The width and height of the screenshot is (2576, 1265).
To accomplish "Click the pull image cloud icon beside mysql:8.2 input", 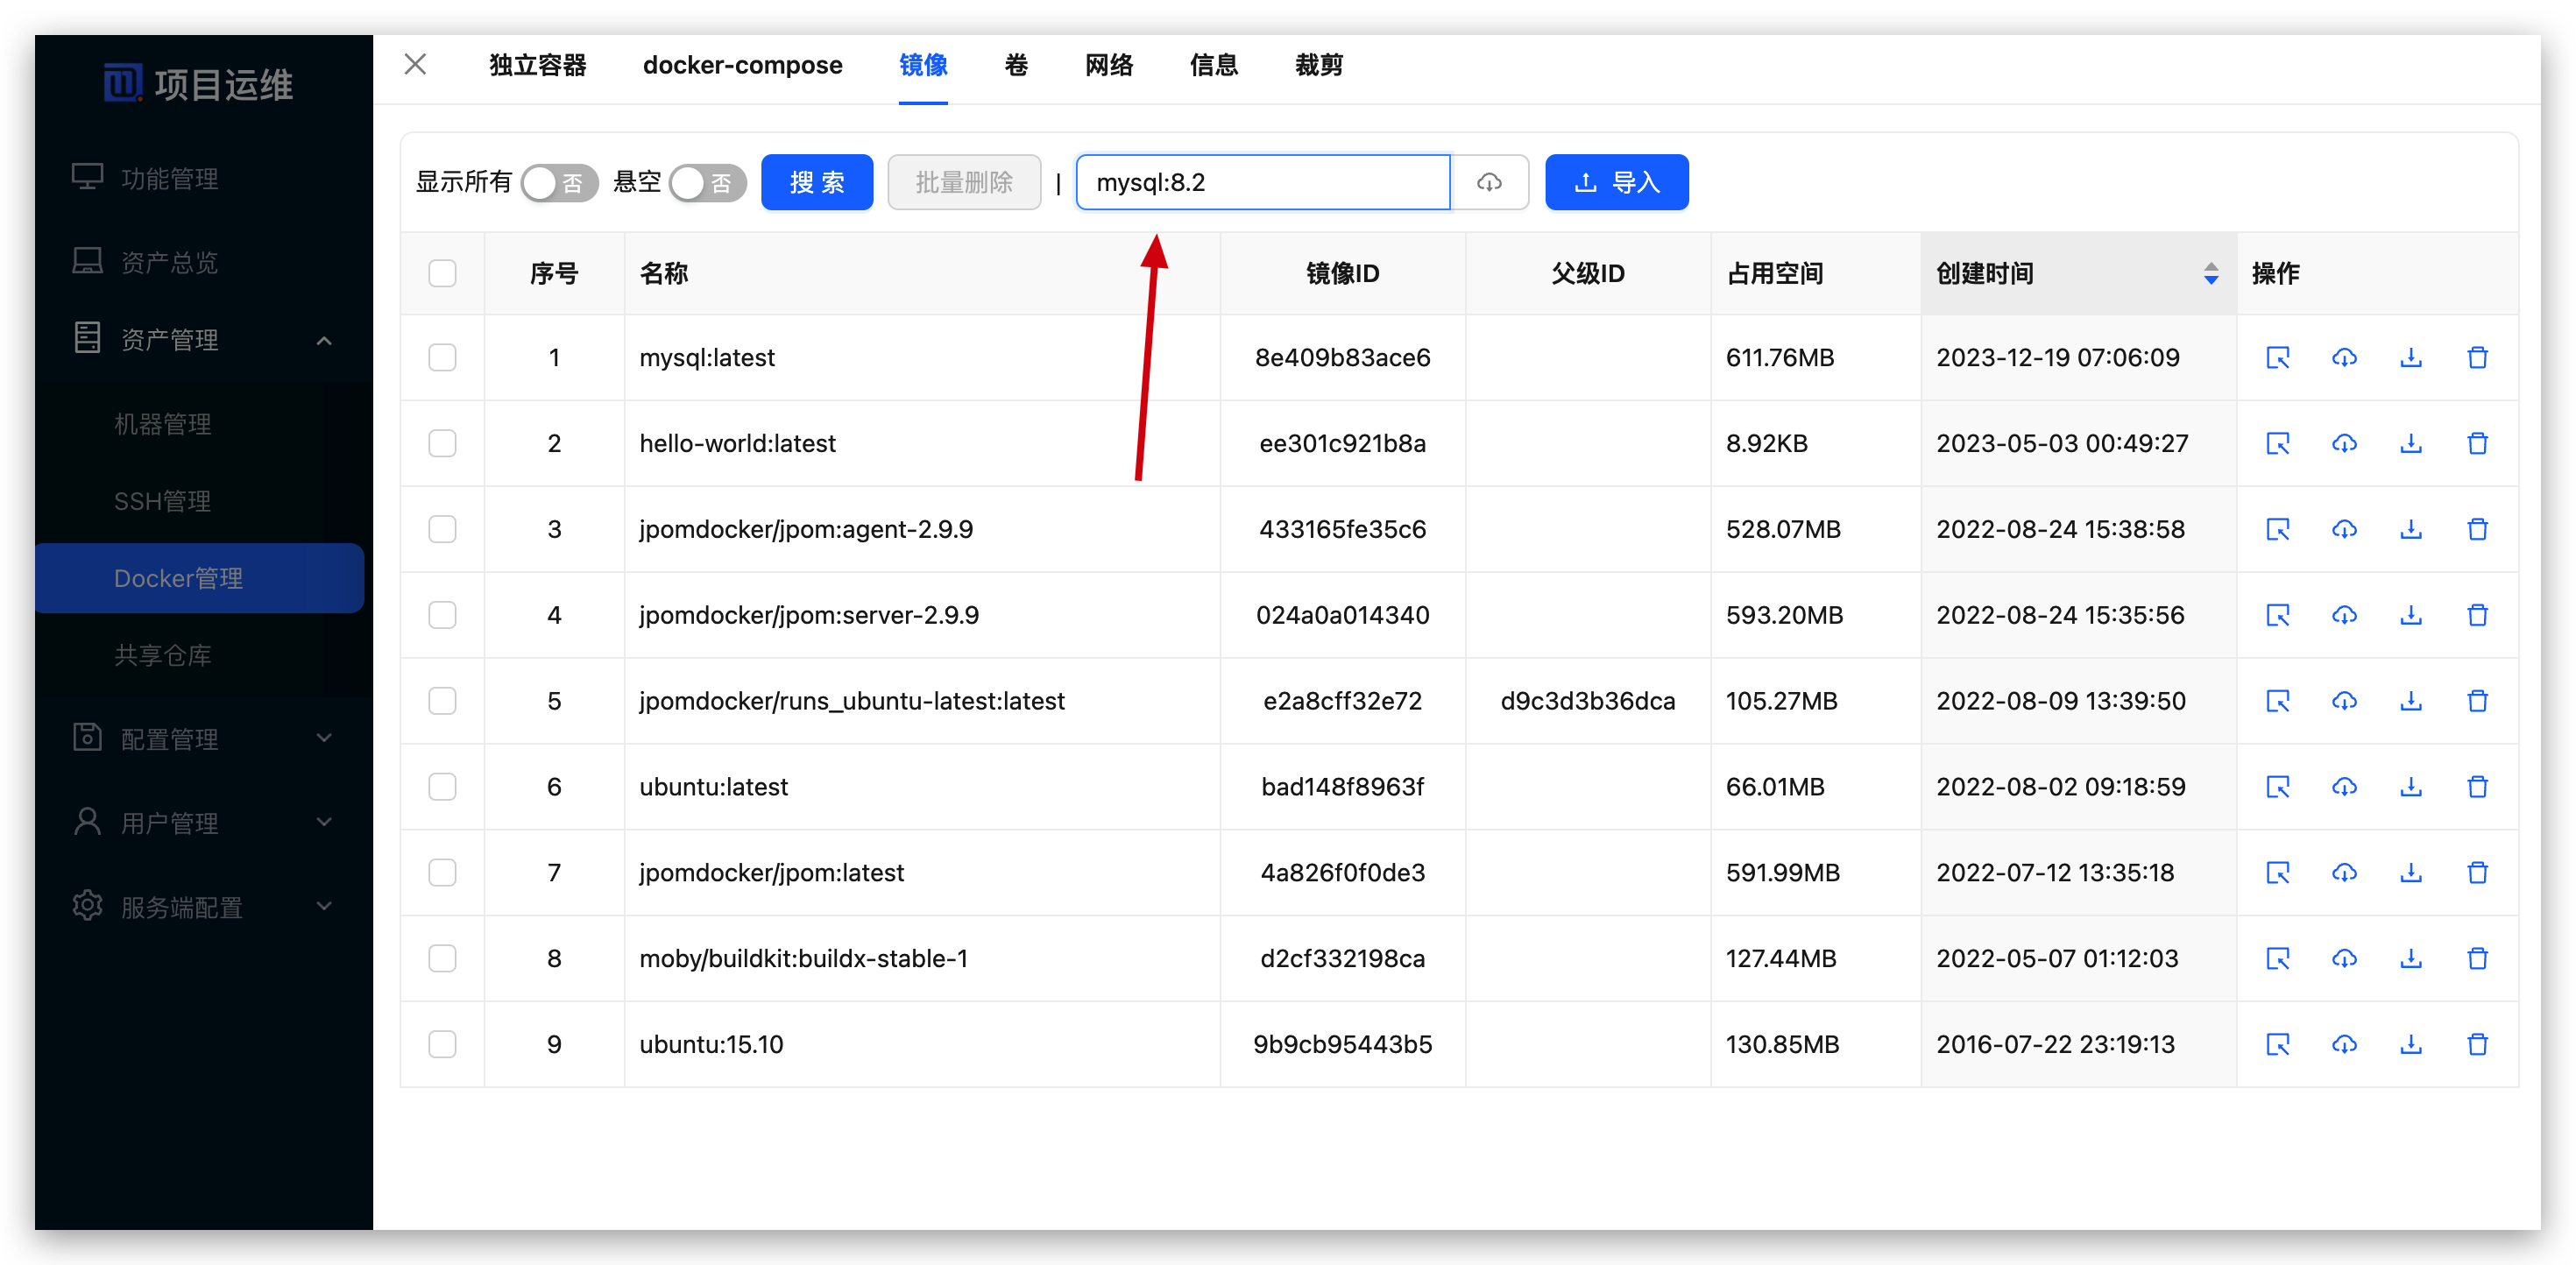I will (x=1489, y=182).
